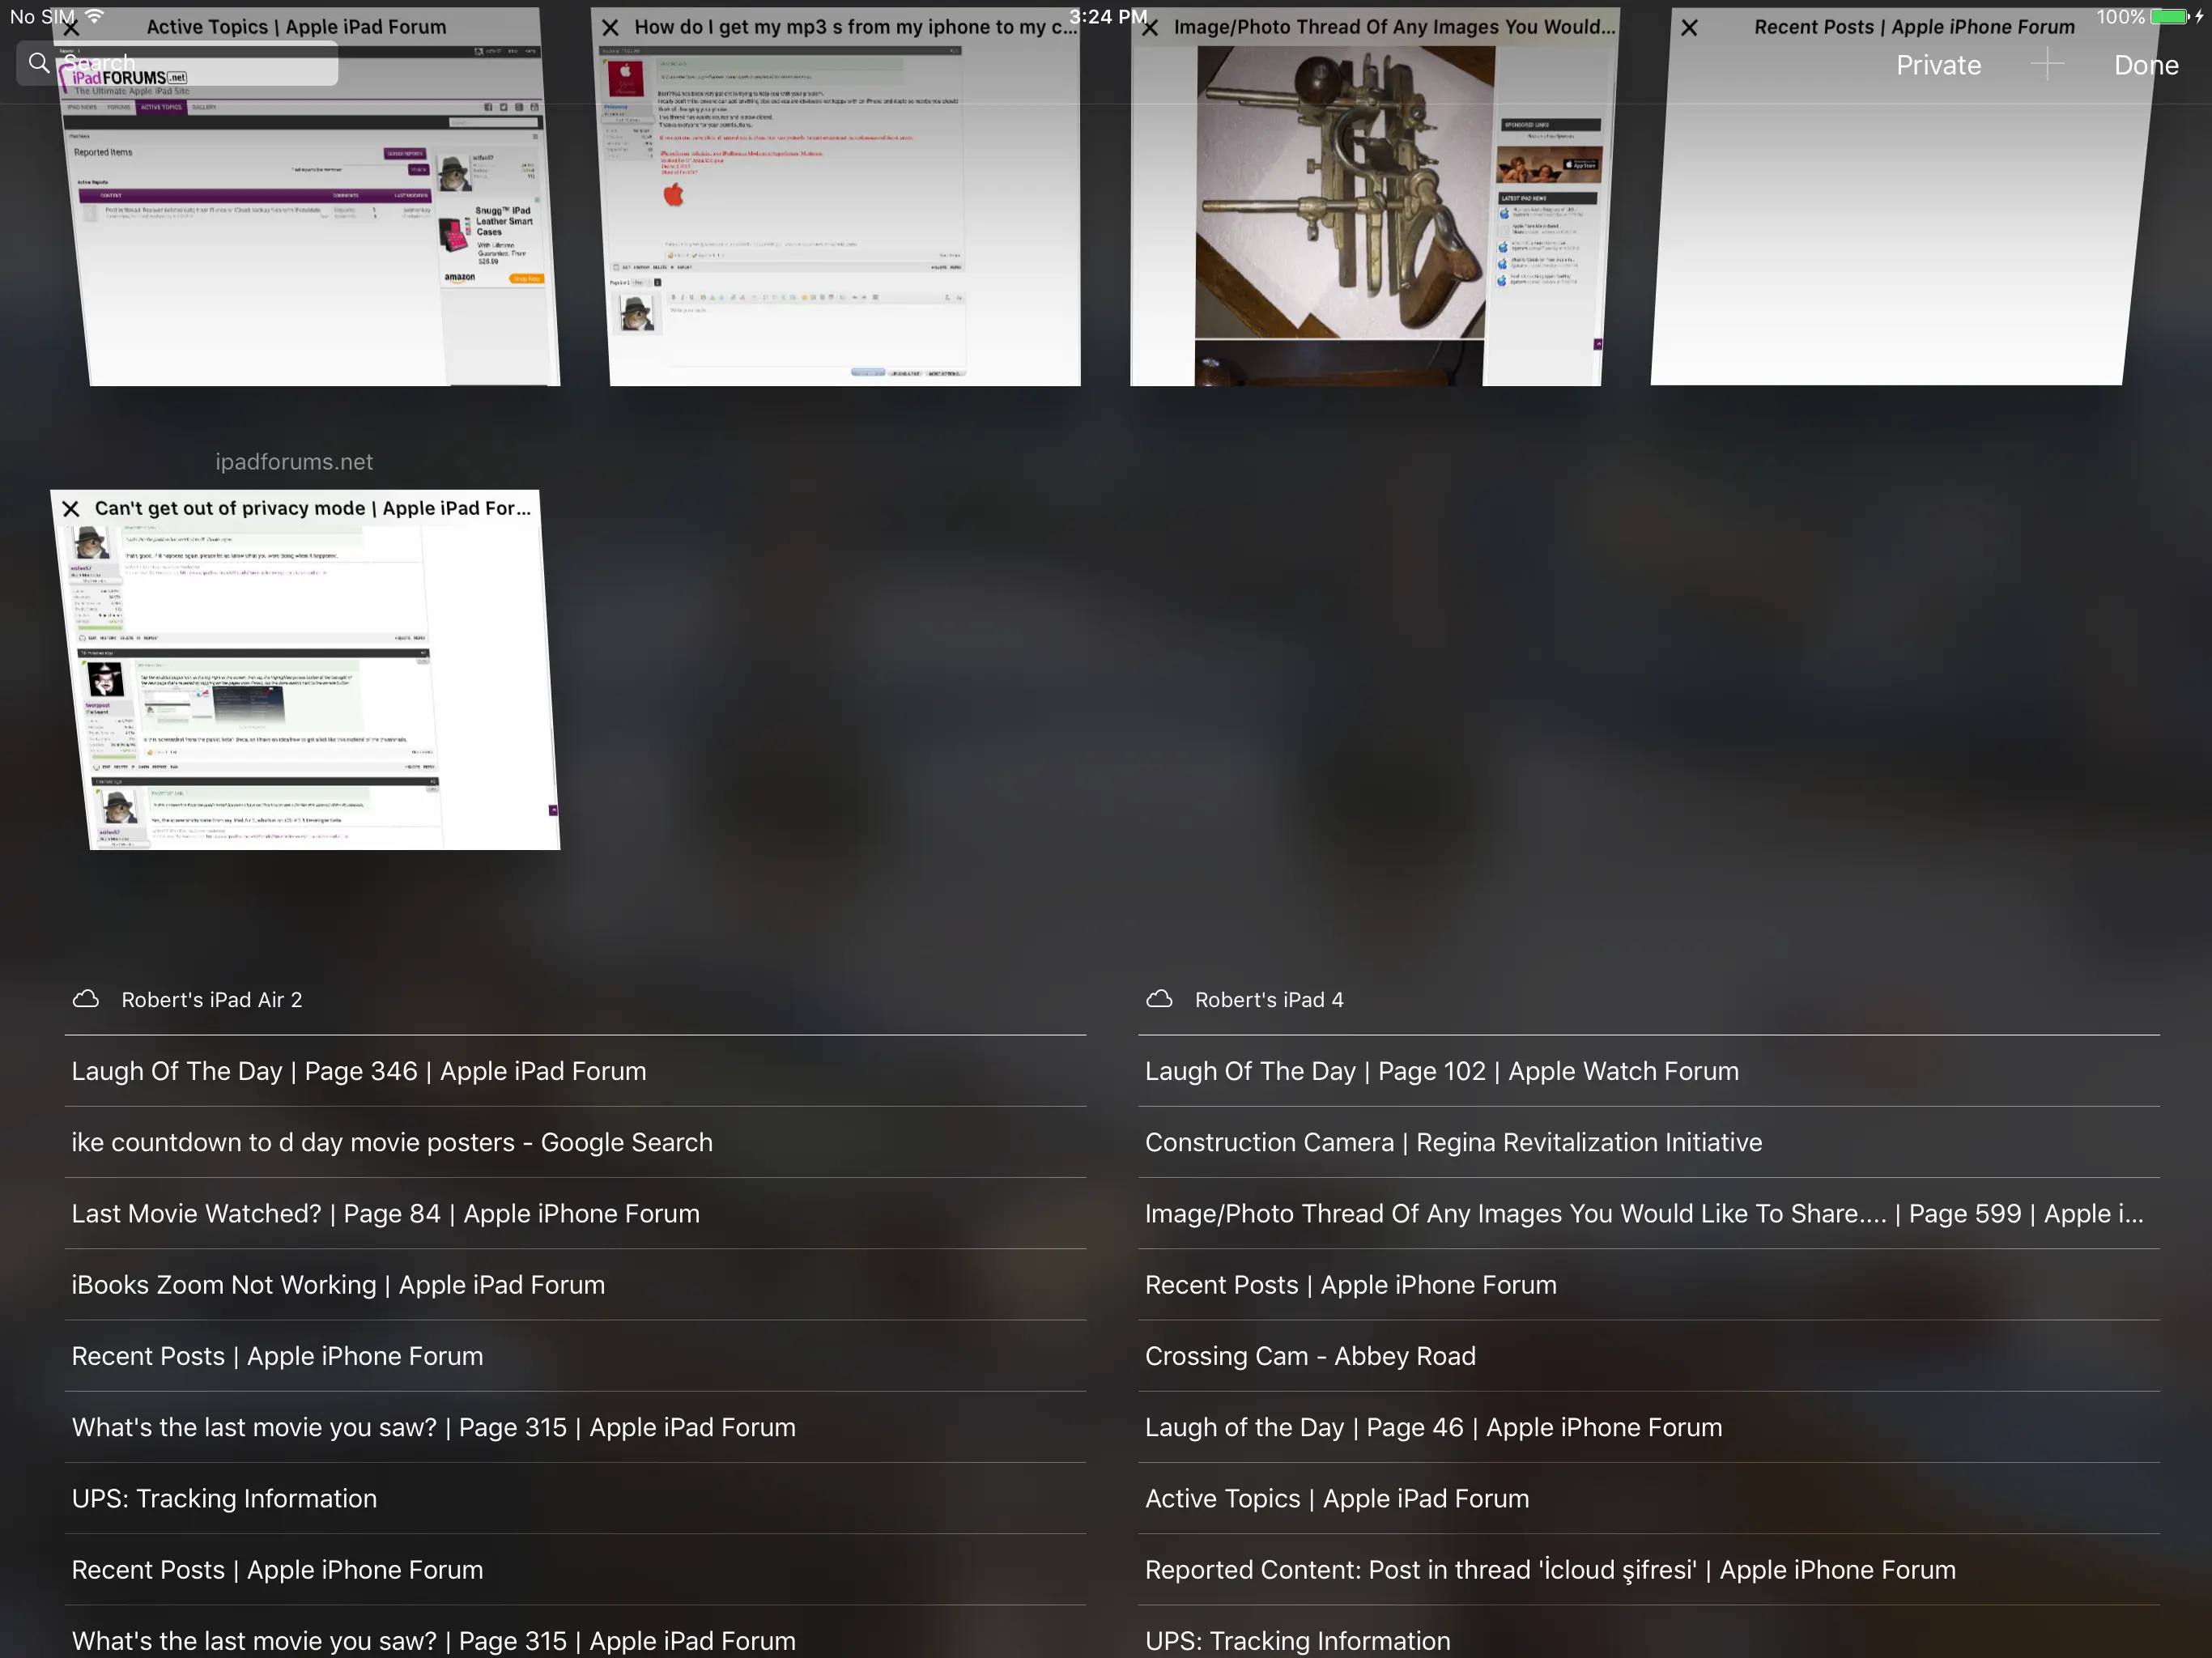The width and height of the screenshot is (2212, 1658).
Task: Open ike countdown Google Search link
Action: pos(392,1142)
